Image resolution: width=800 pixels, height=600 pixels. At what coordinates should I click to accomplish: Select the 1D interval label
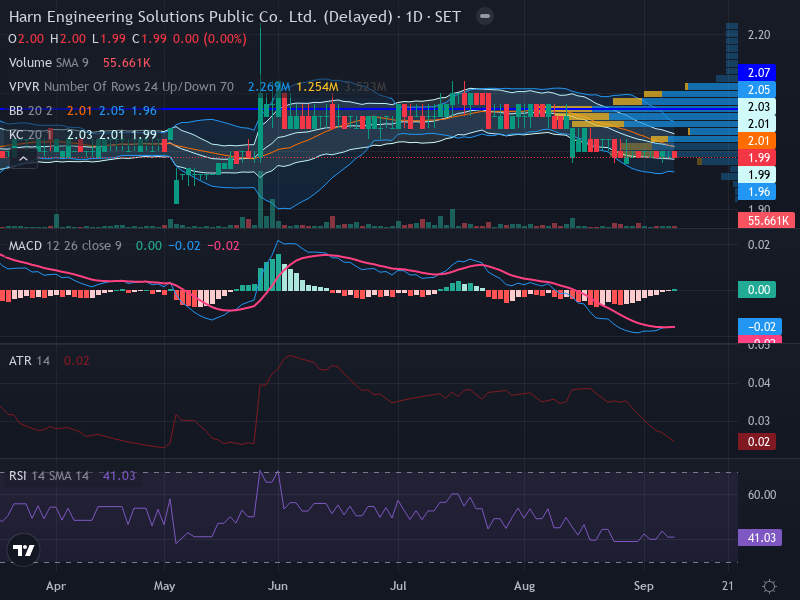point(414,17)
